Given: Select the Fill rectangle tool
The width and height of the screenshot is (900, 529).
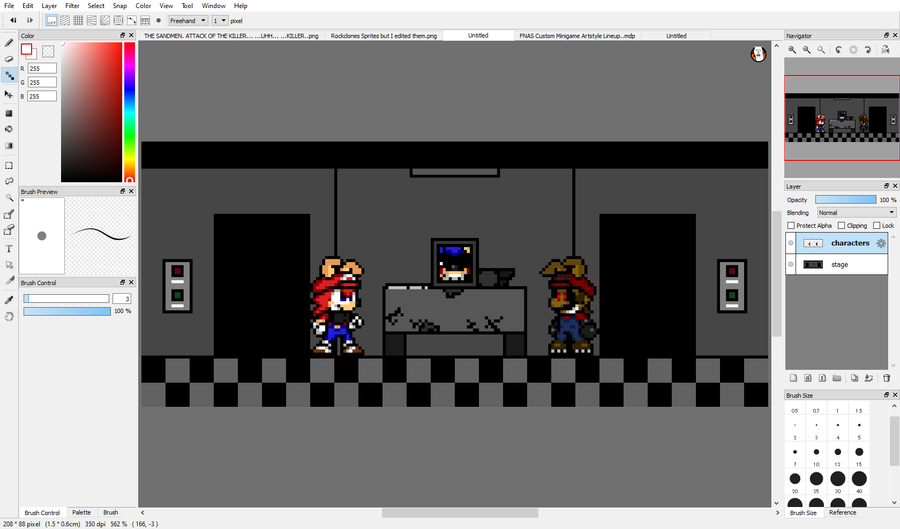Looking at the screenshot, I should tap(9, 113).
